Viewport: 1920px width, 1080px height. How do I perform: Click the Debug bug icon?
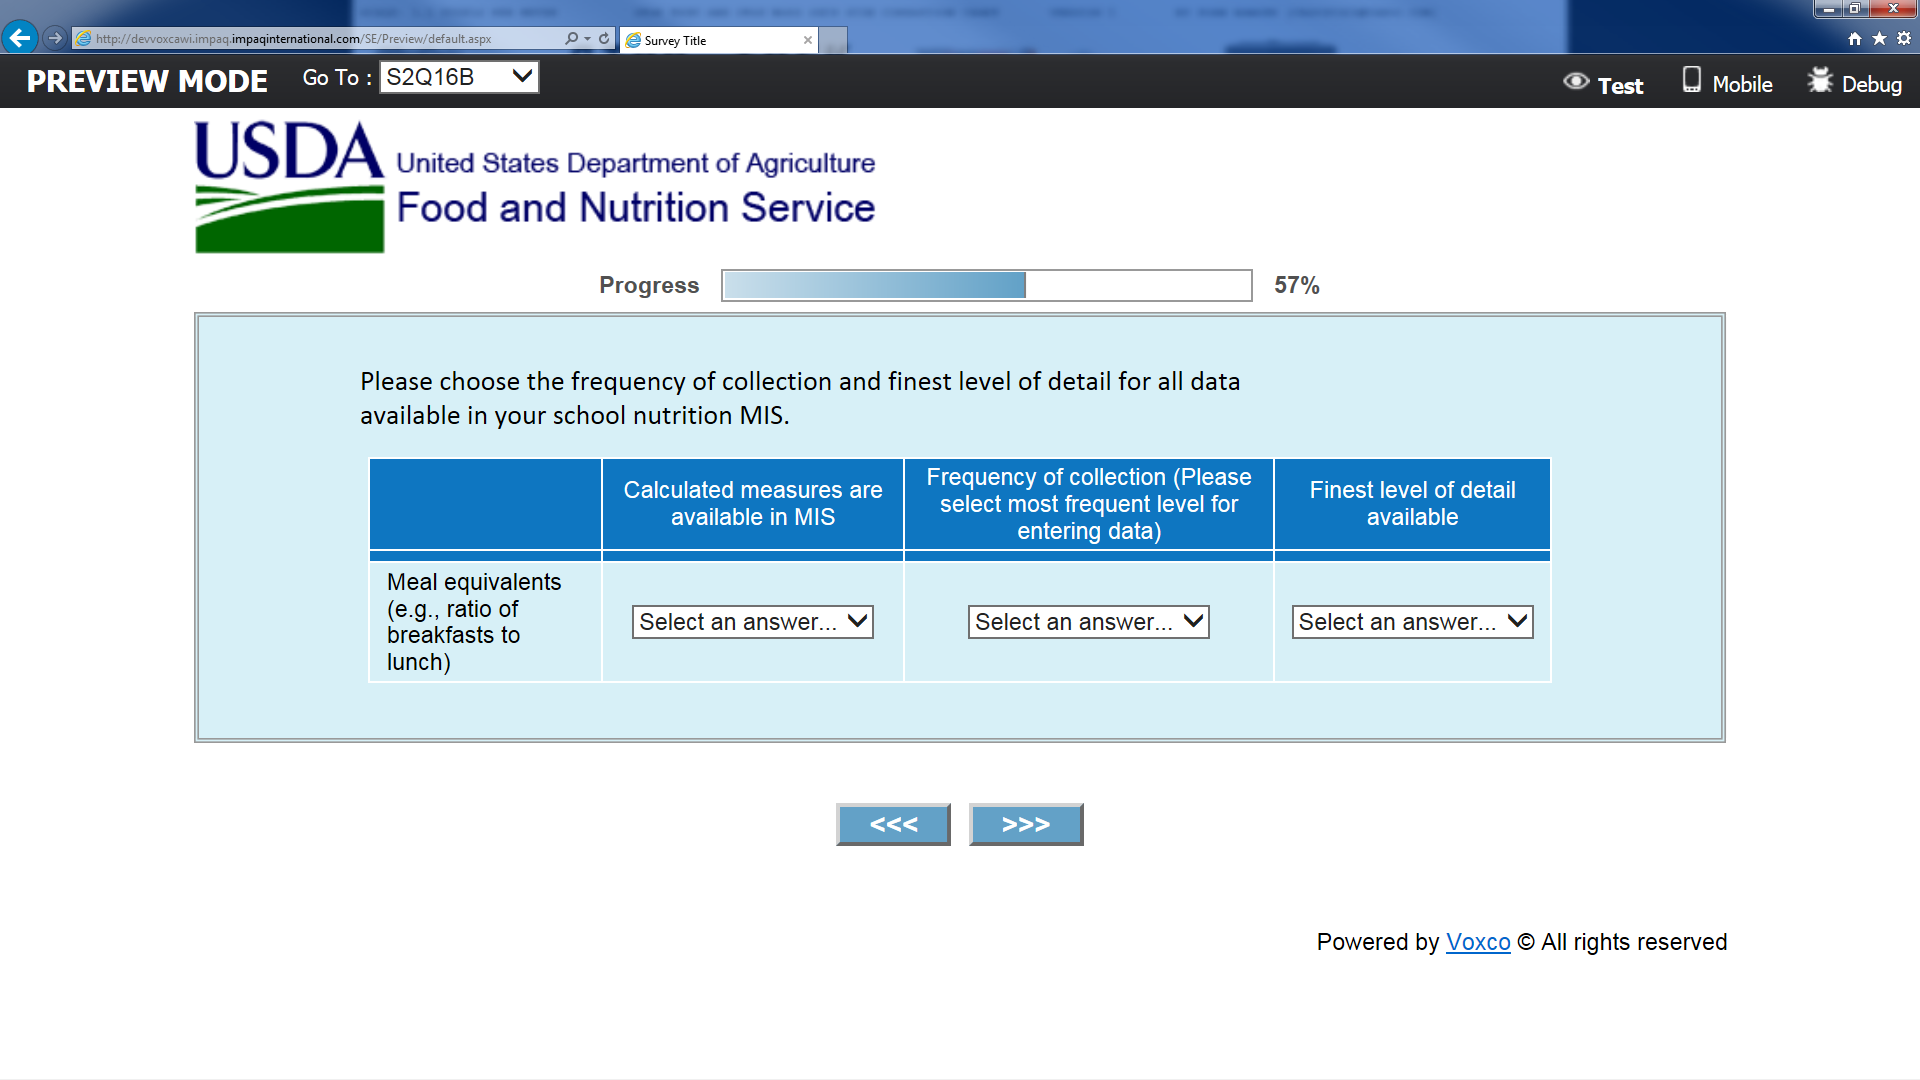pyautogui.click(x=1820, y=81)
